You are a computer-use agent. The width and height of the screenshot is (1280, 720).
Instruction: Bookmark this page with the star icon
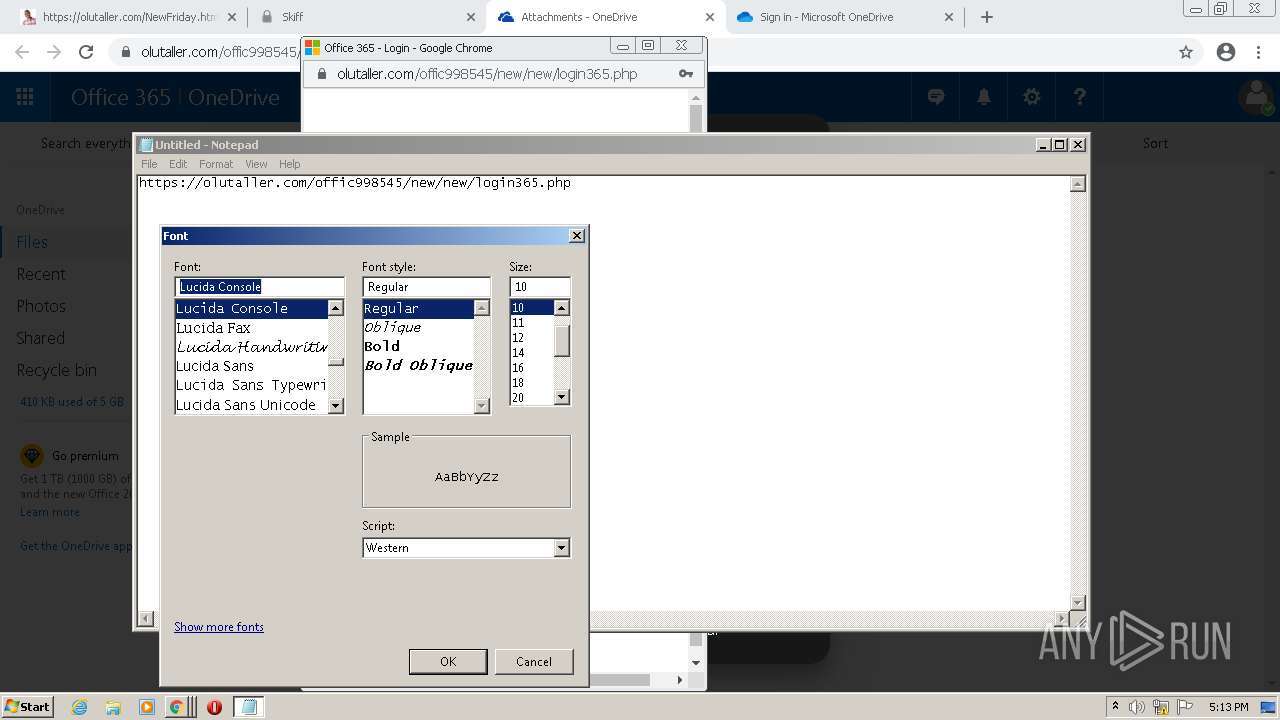1186,52
